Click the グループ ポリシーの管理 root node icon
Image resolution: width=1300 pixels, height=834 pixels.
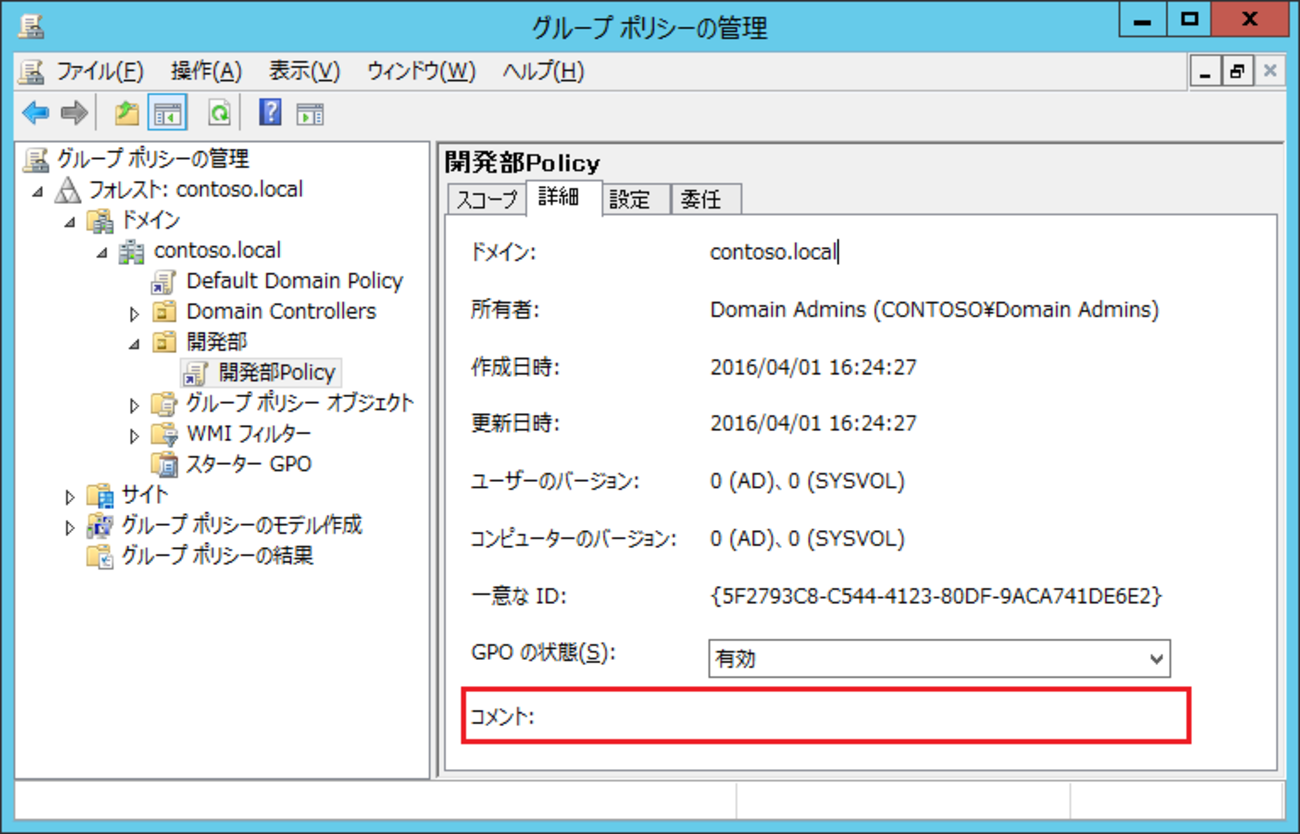[36, 159]
